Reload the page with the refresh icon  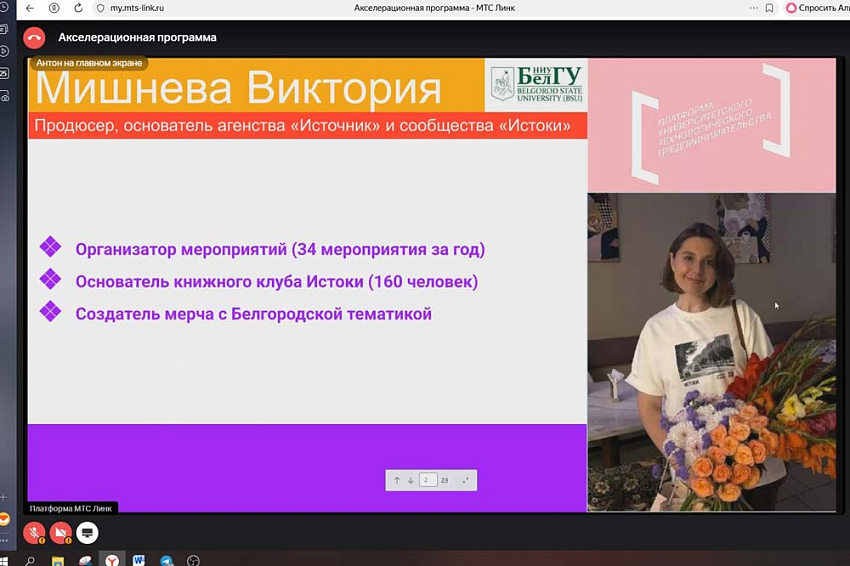78,8
